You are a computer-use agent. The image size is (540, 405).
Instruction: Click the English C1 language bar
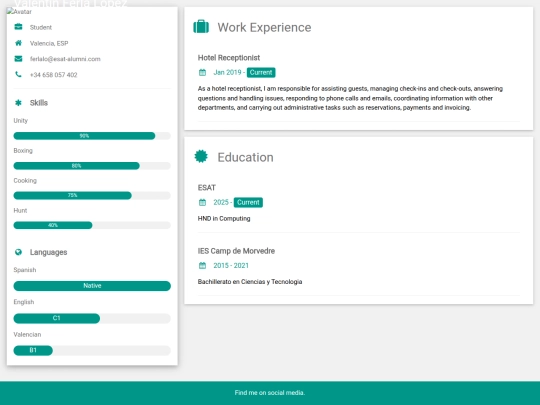pyautogui.click(x=92, y=318)
